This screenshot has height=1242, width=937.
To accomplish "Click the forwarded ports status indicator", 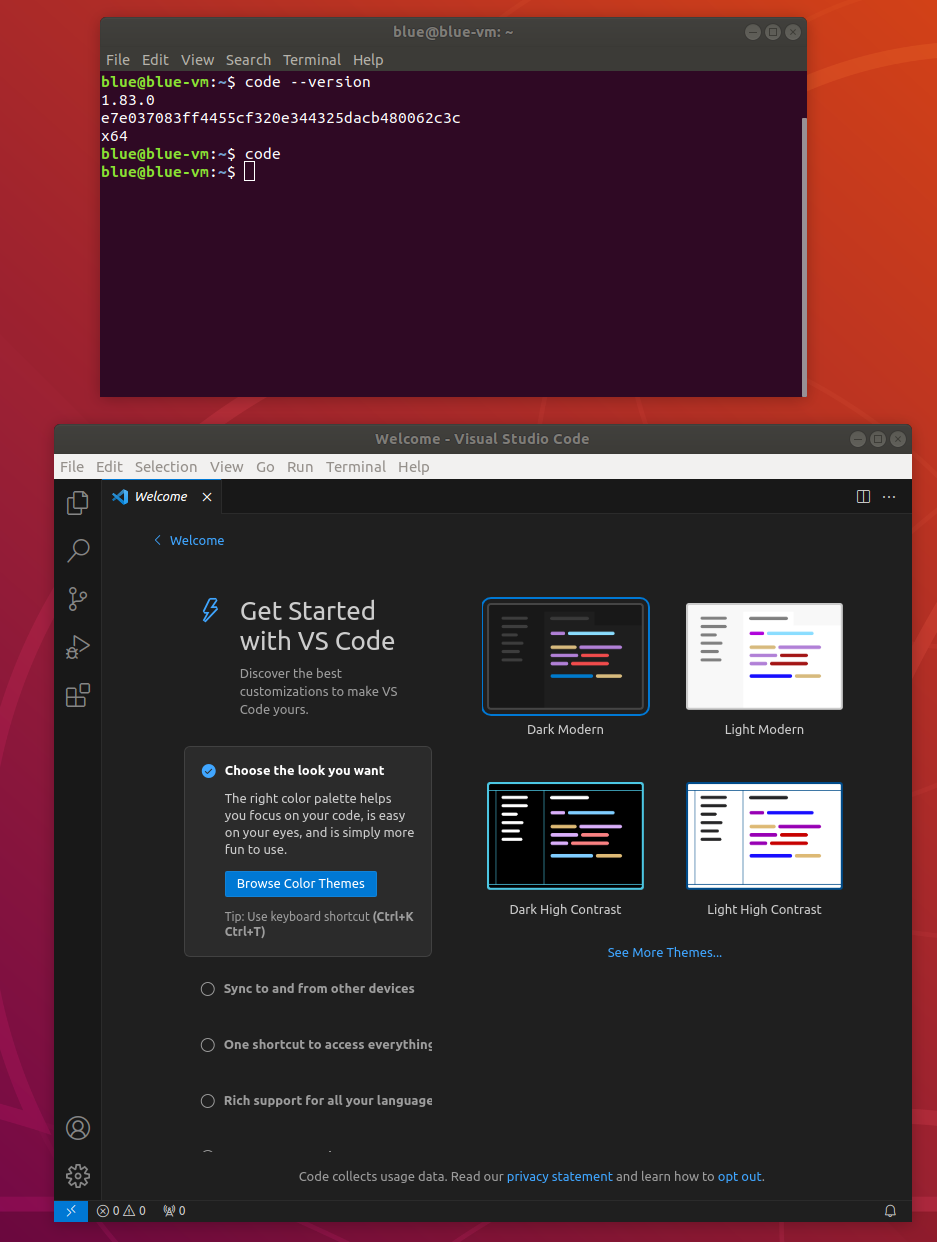I will (x=174, y=1211).
